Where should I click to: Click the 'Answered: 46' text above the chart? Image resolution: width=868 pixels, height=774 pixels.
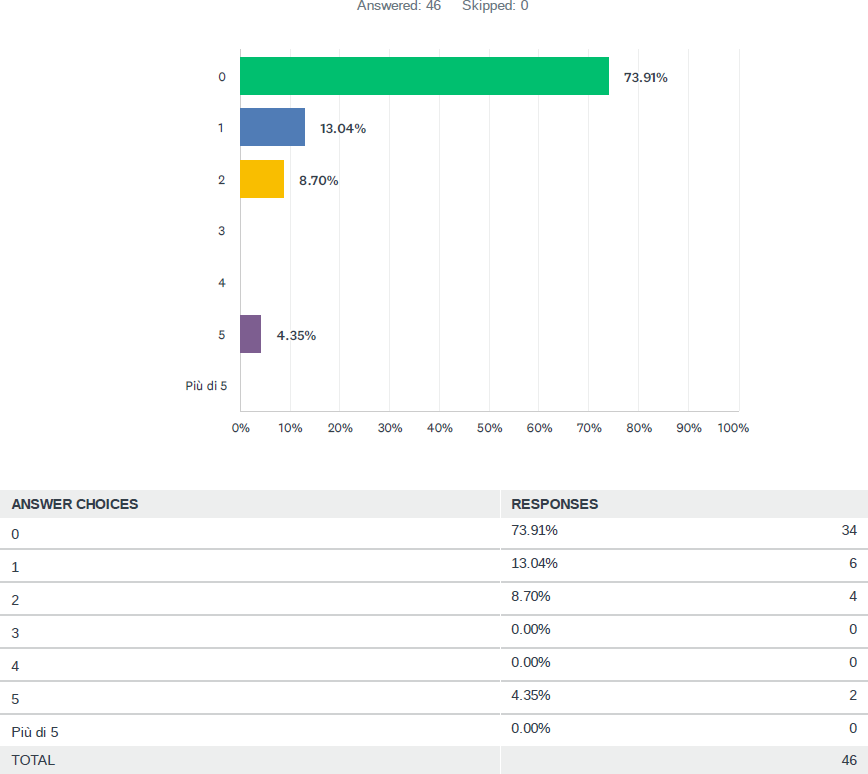(x=399, y=6)
